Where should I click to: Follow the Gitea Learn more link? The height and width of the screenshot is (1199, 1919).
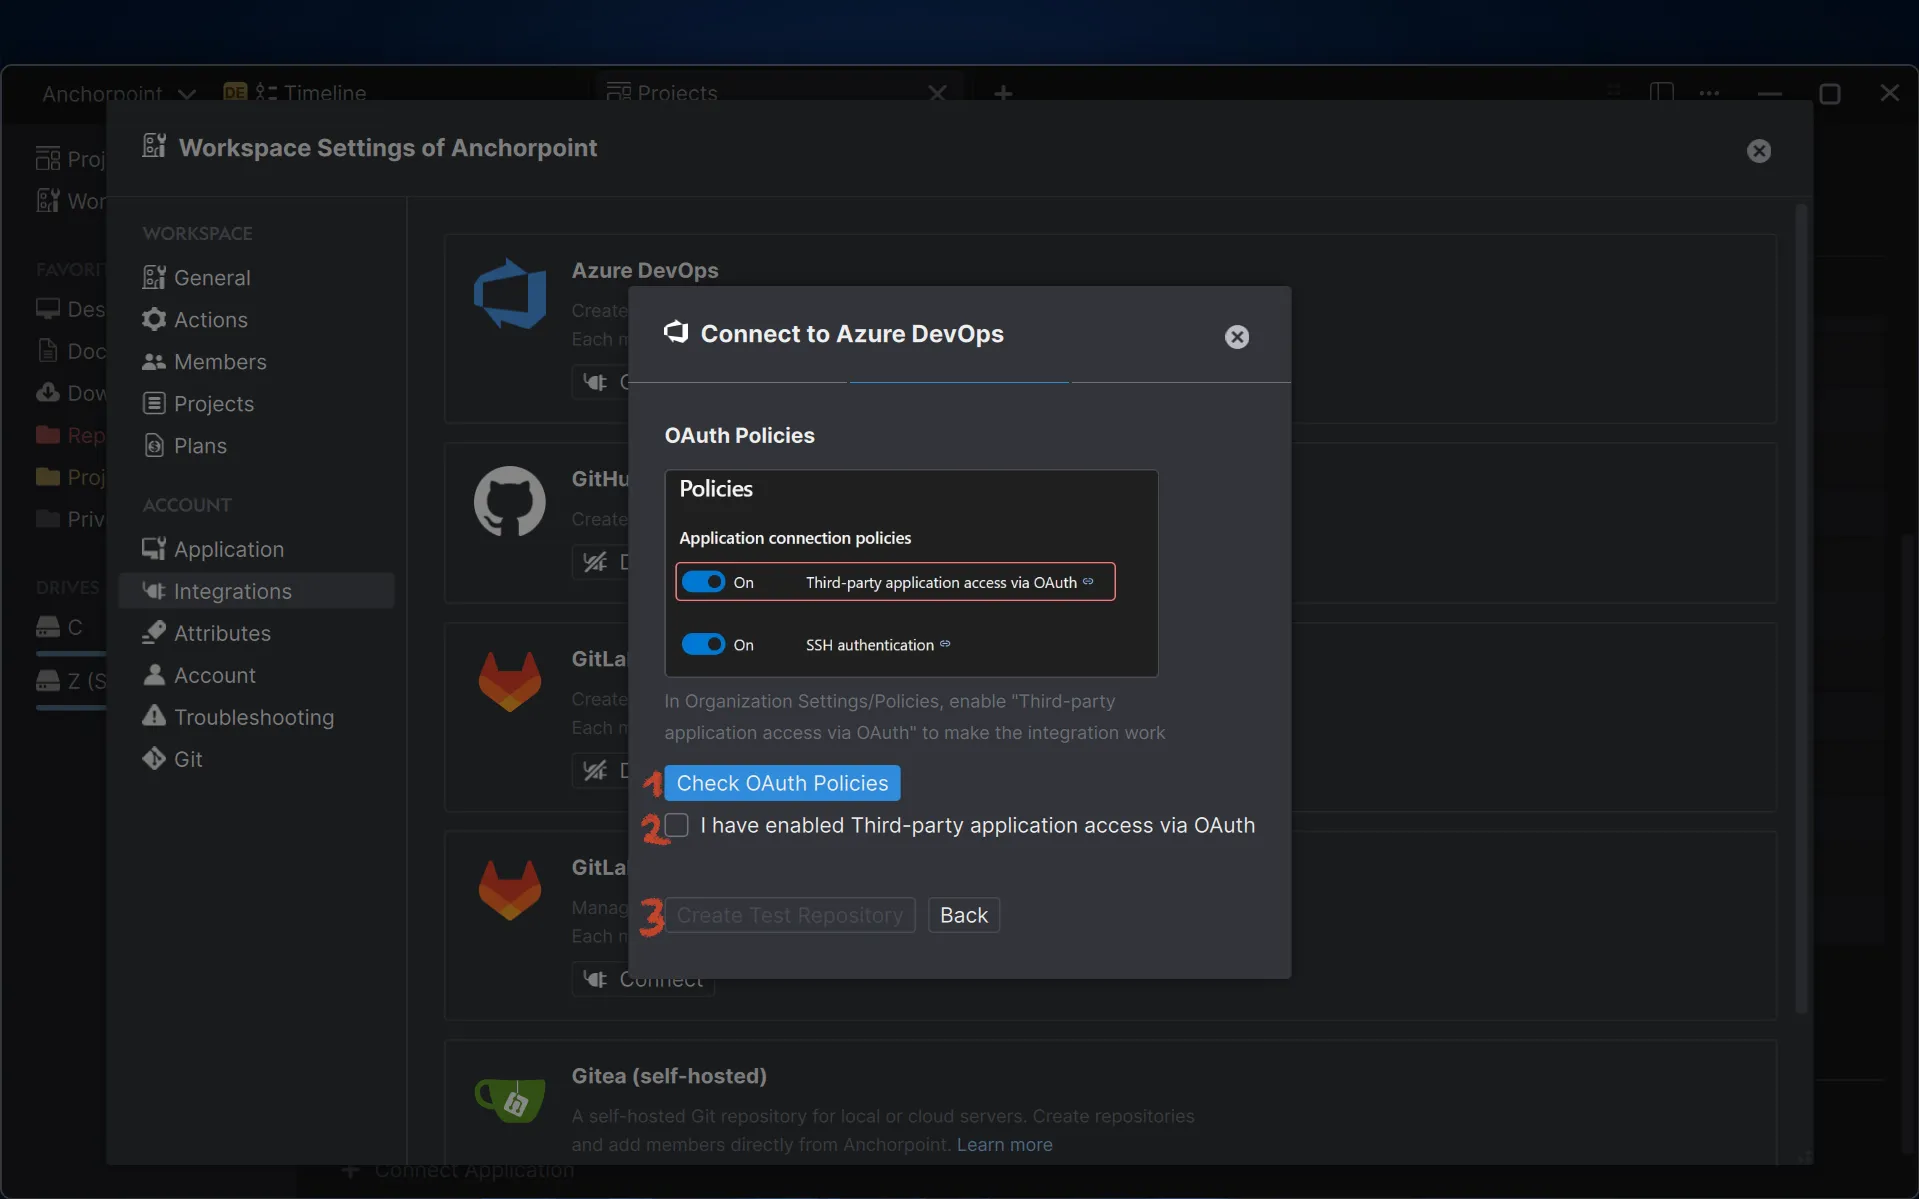coord(1004,1144)
